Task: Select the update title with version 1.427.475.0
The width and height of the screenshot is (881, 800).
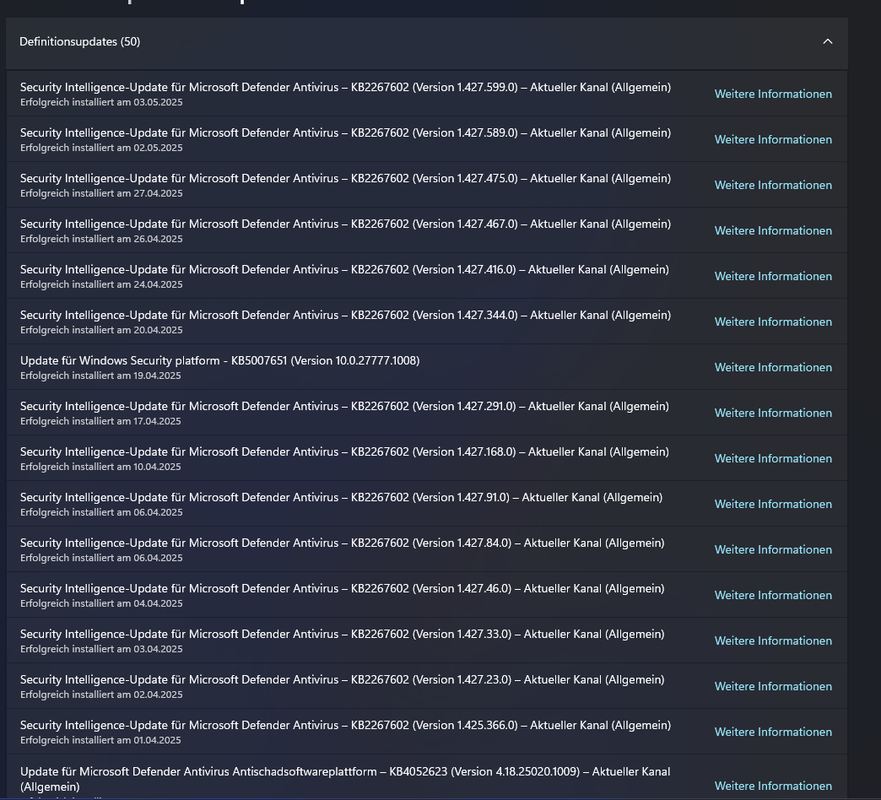Action: (346, 178)
